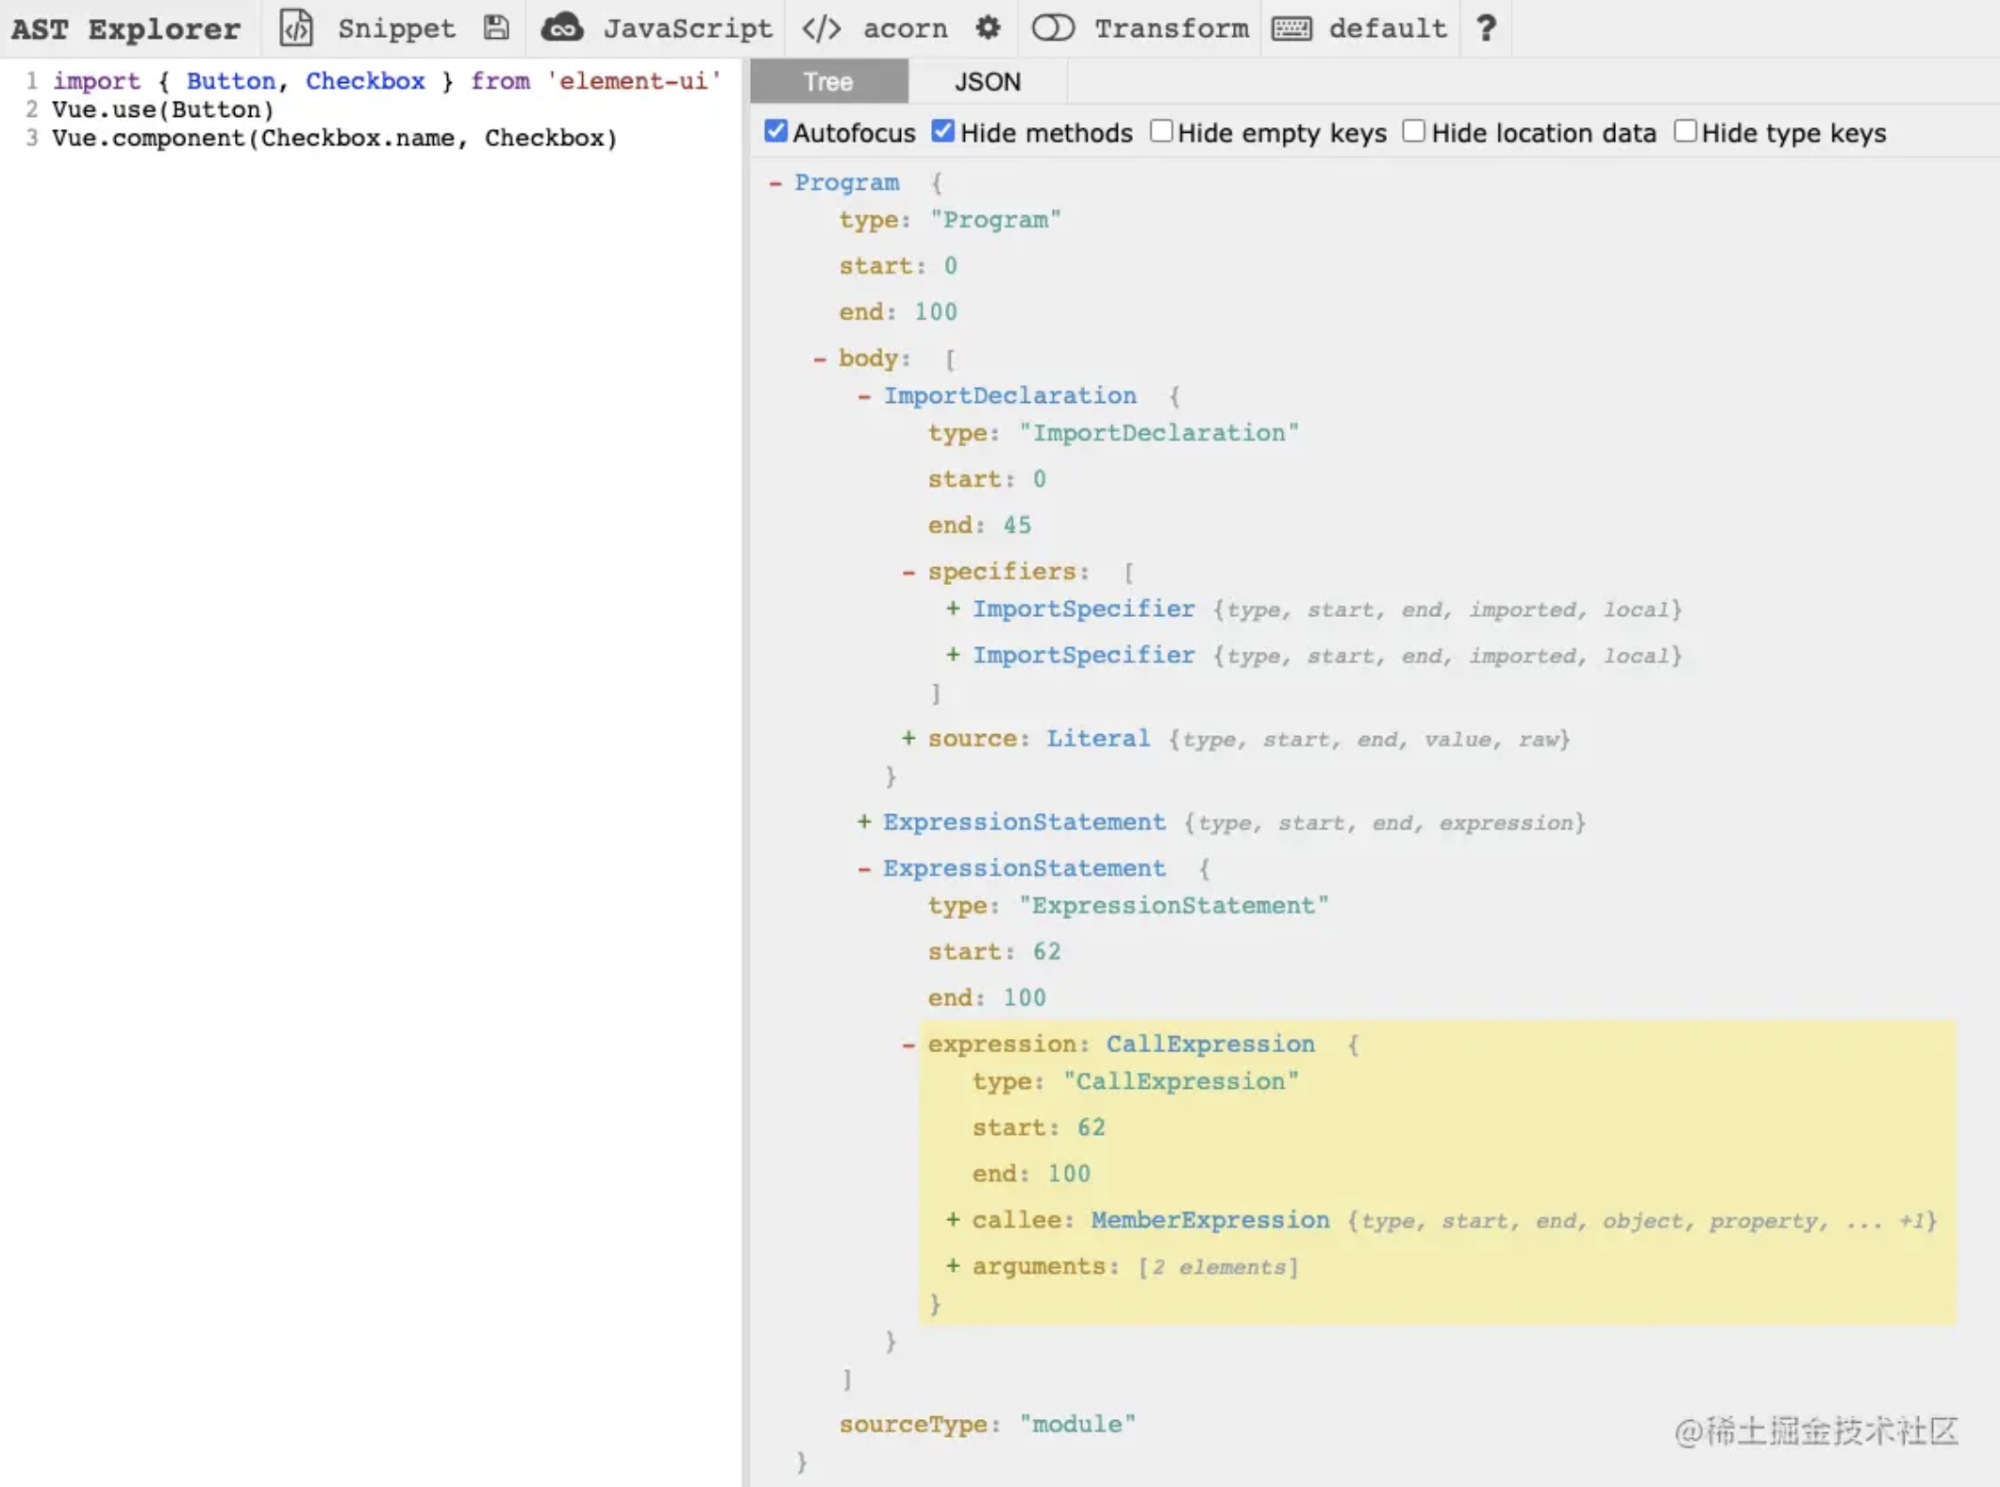
Task: Expand the collapsed ExpressionStatement node
Action: [x=864, y=822]
